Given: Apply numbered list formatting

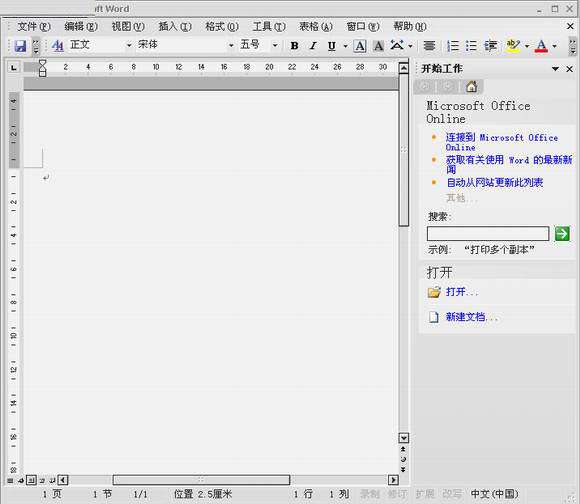Looking at the screenshot, I should point(453,45).
